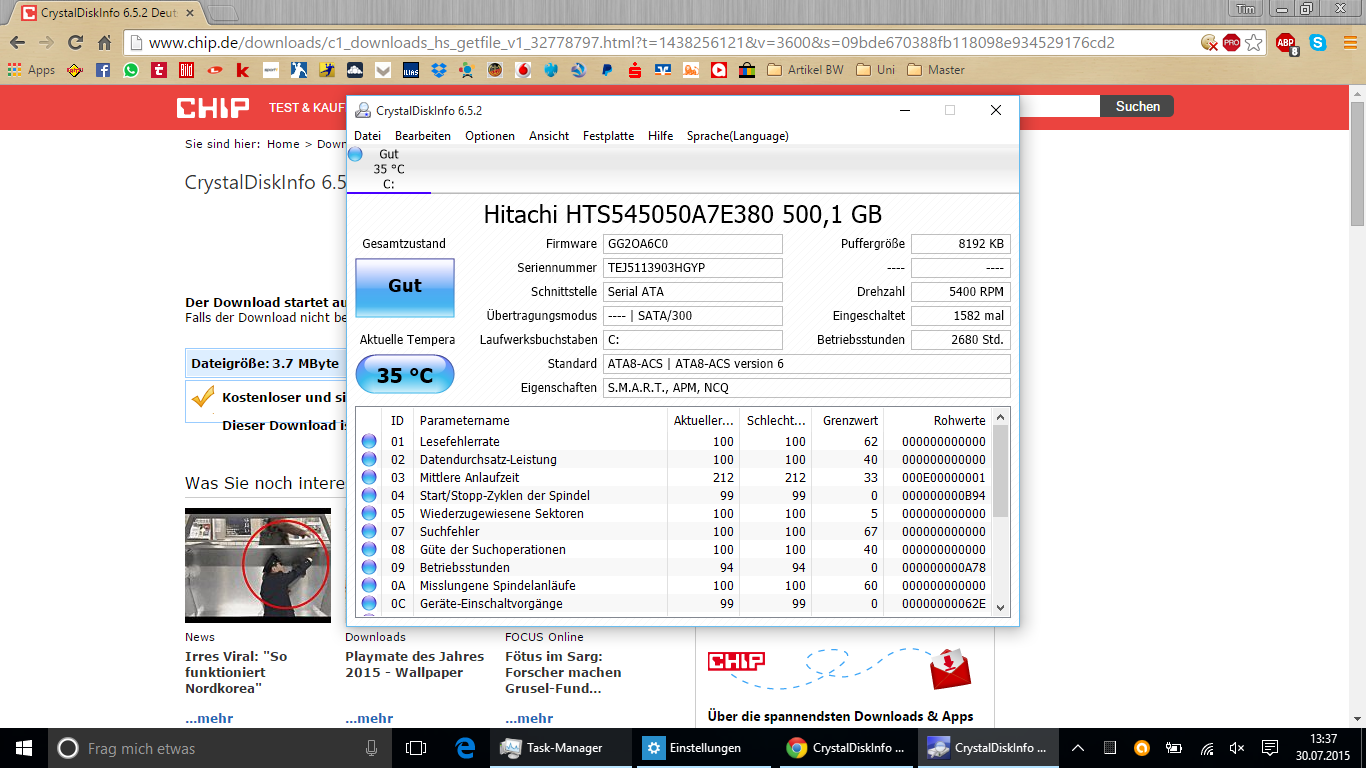Viewport: 1366px width, 768px height.
Task: Switch to Einstellungen on the taskbar
Action: click(x=705, y=748)
